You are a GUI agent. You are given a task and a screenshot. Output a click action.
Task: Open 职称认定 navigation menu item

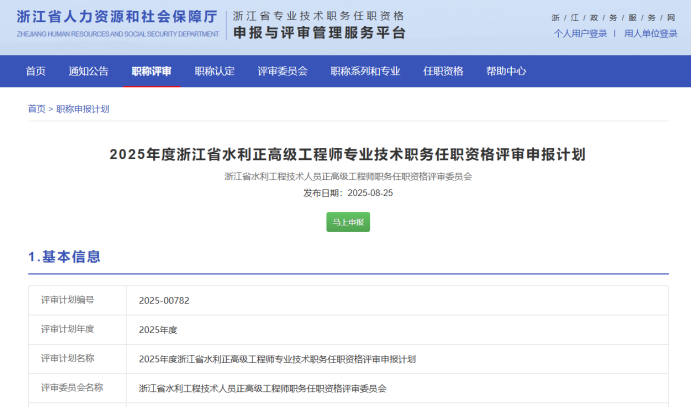click(214, 71)
